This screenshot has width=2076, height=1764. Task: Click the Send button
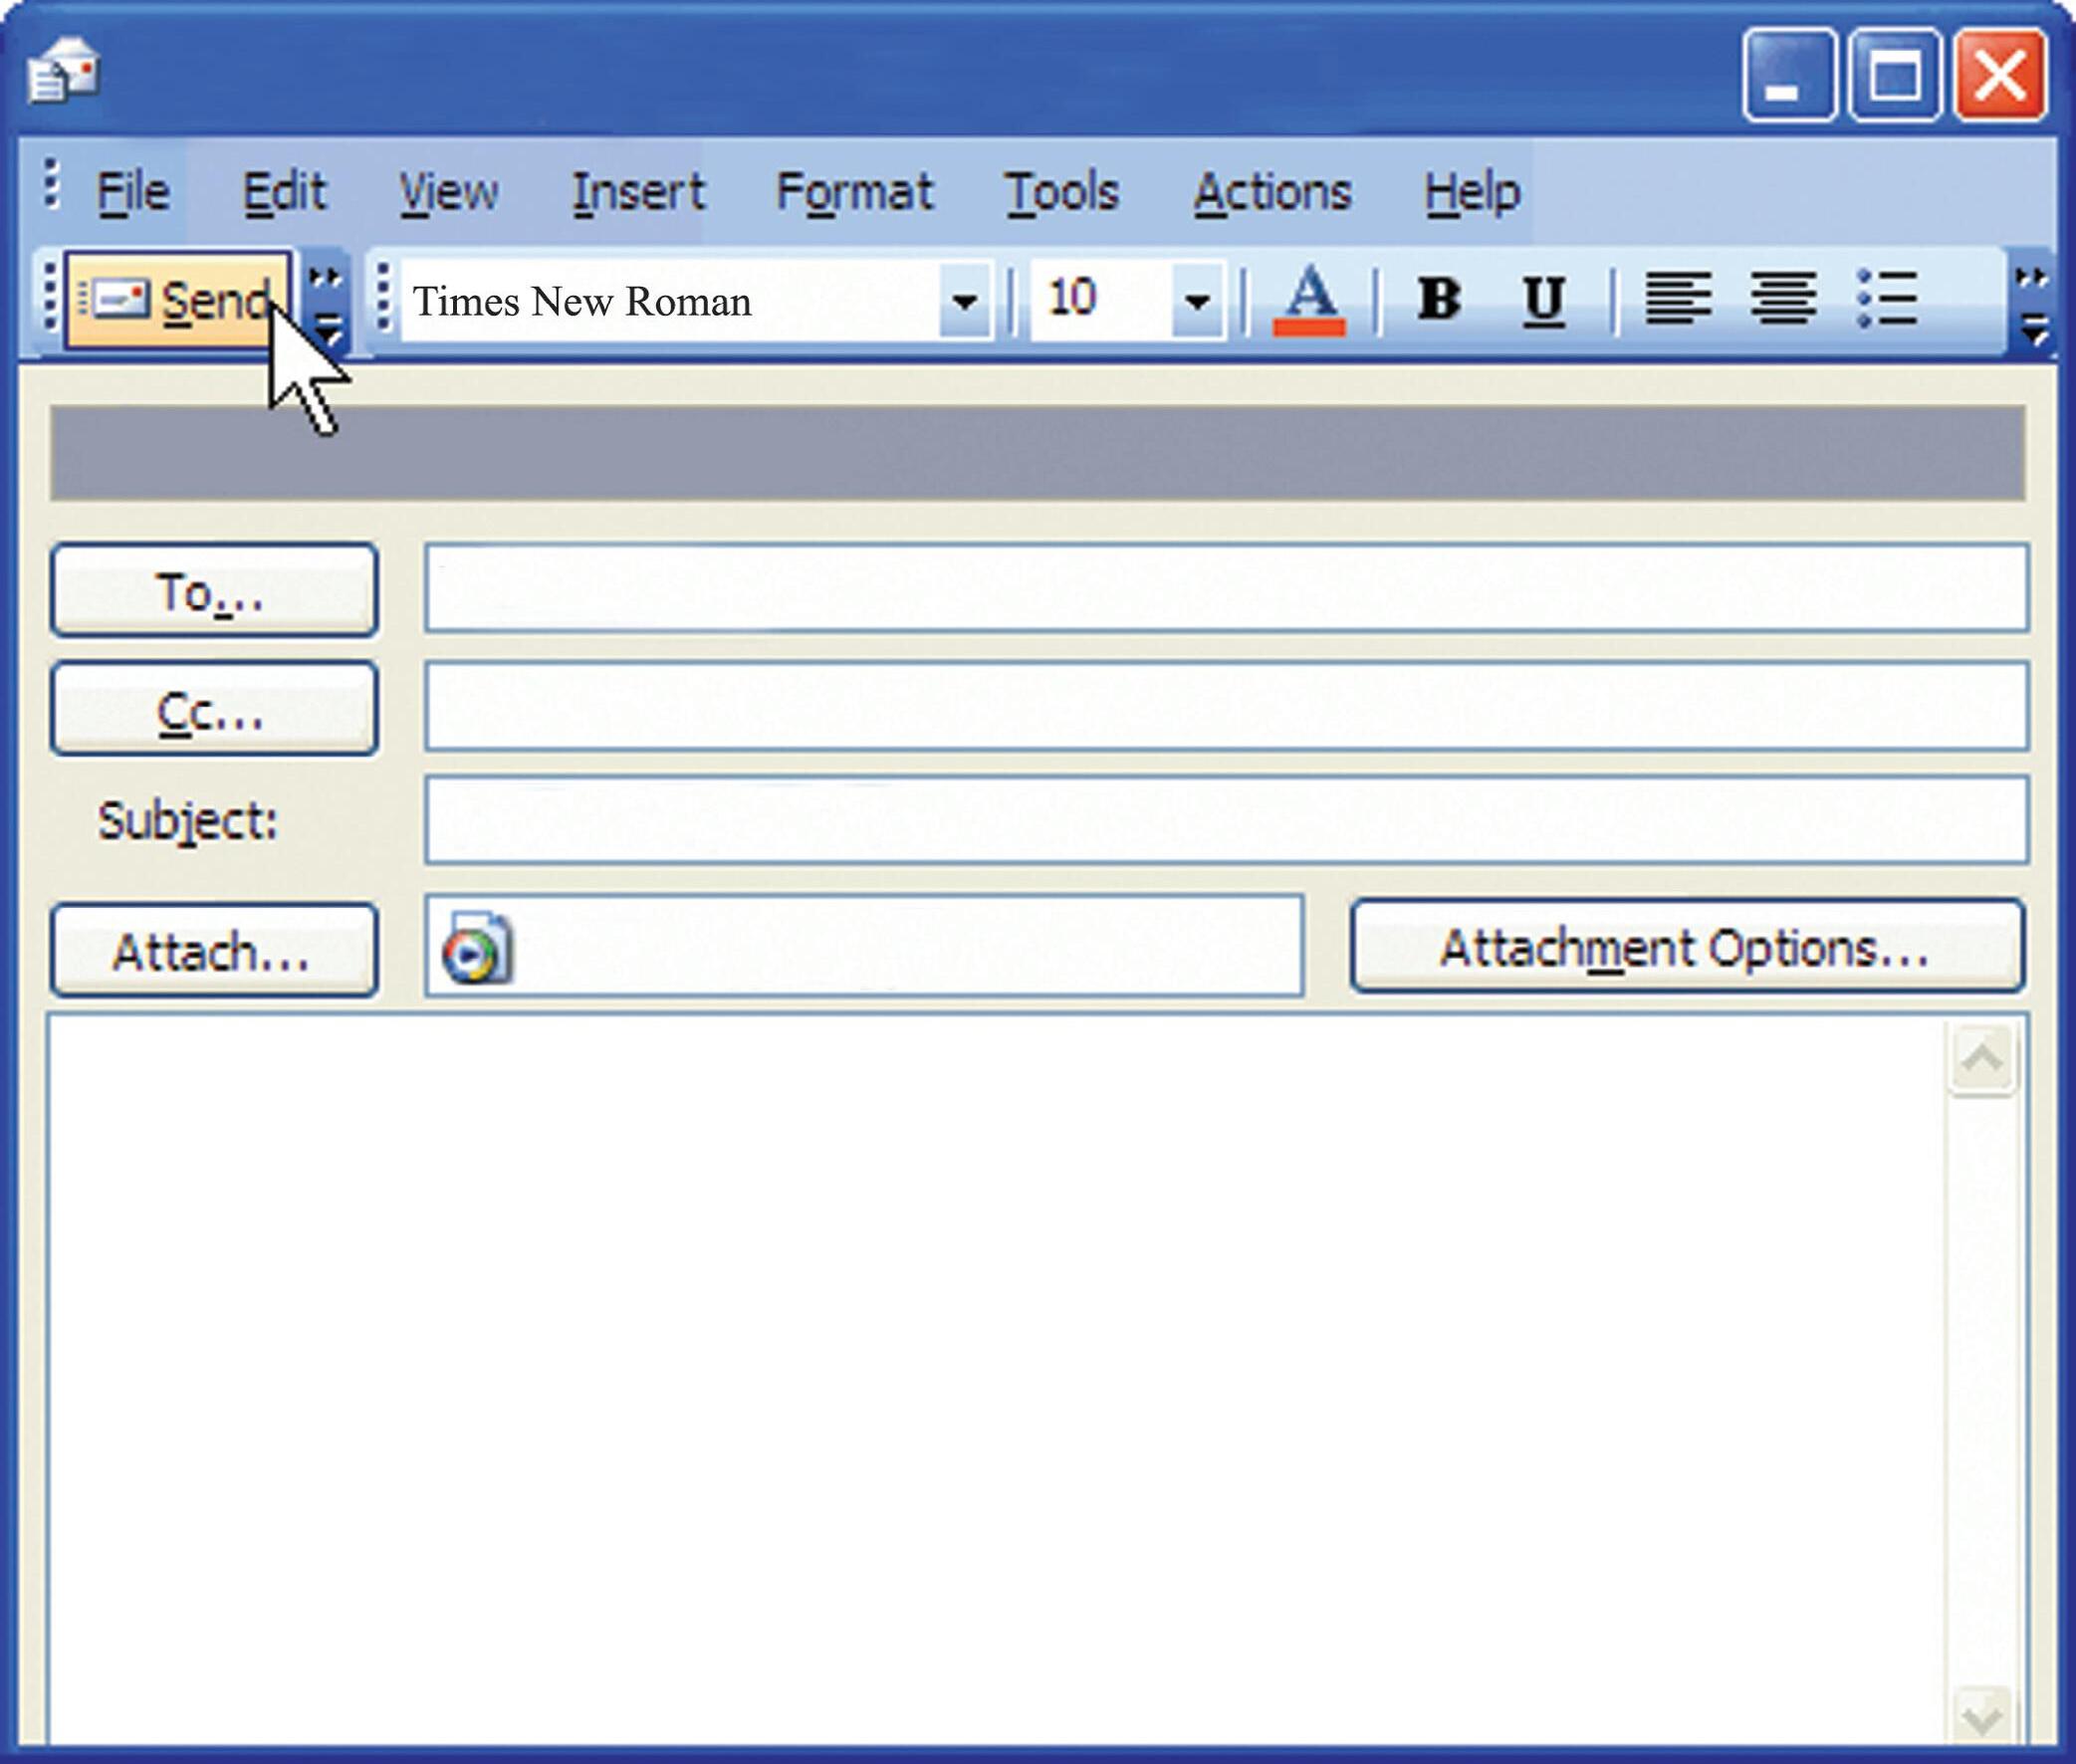178,300
